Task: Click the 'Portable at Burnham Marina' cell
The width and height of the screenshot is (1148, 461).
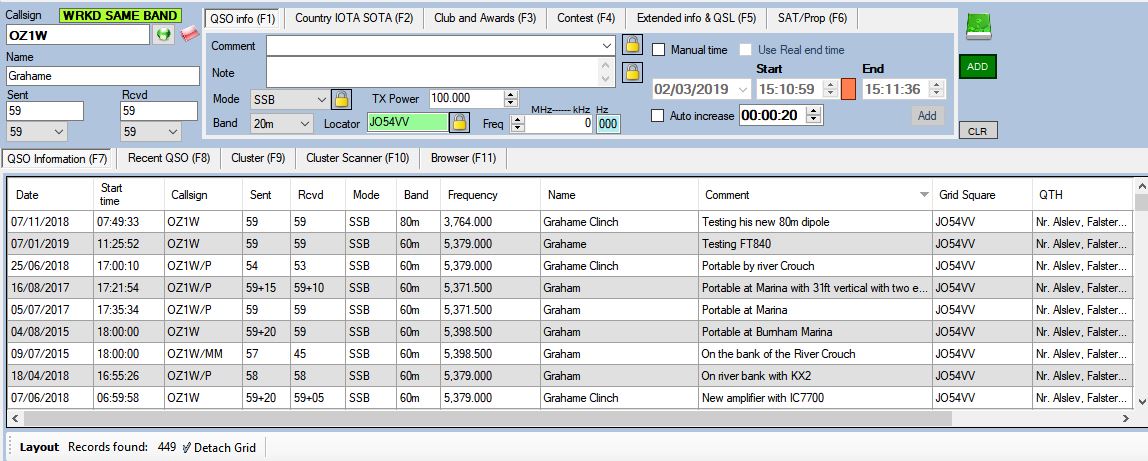Action: (x=815, y=331)
